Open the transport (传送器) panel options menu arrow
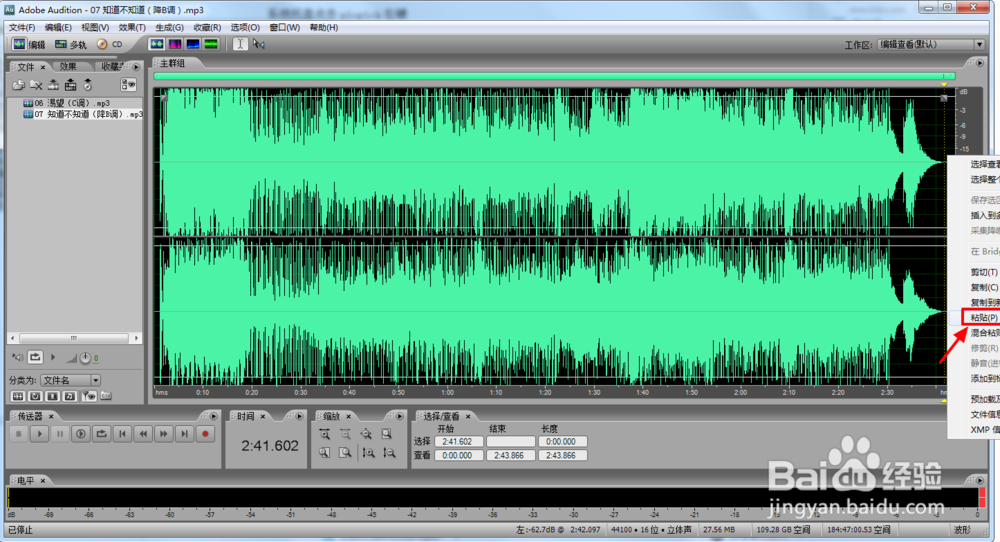The width and height of the screenshot is (1000, 542). (213, 416)
